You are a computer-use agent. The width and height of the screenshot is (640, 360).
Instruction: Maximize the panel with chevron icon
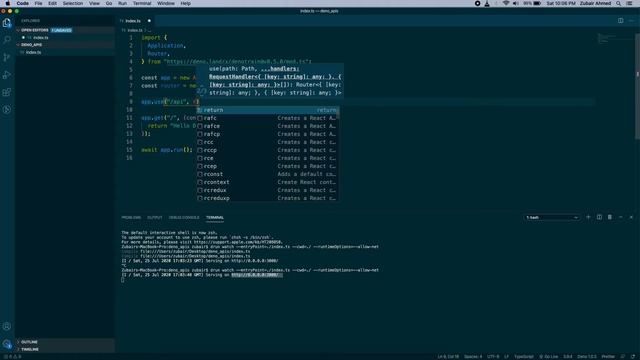click(620, 218)
